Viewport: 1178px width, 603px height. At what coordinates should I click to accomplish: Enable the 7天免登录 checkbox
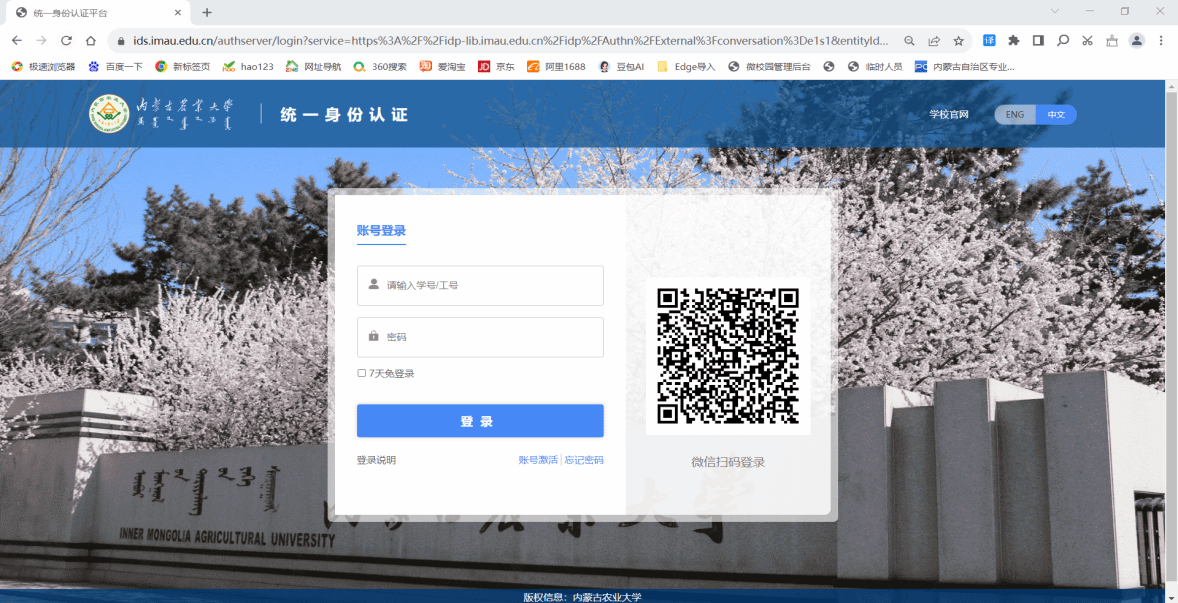[361, 373]
